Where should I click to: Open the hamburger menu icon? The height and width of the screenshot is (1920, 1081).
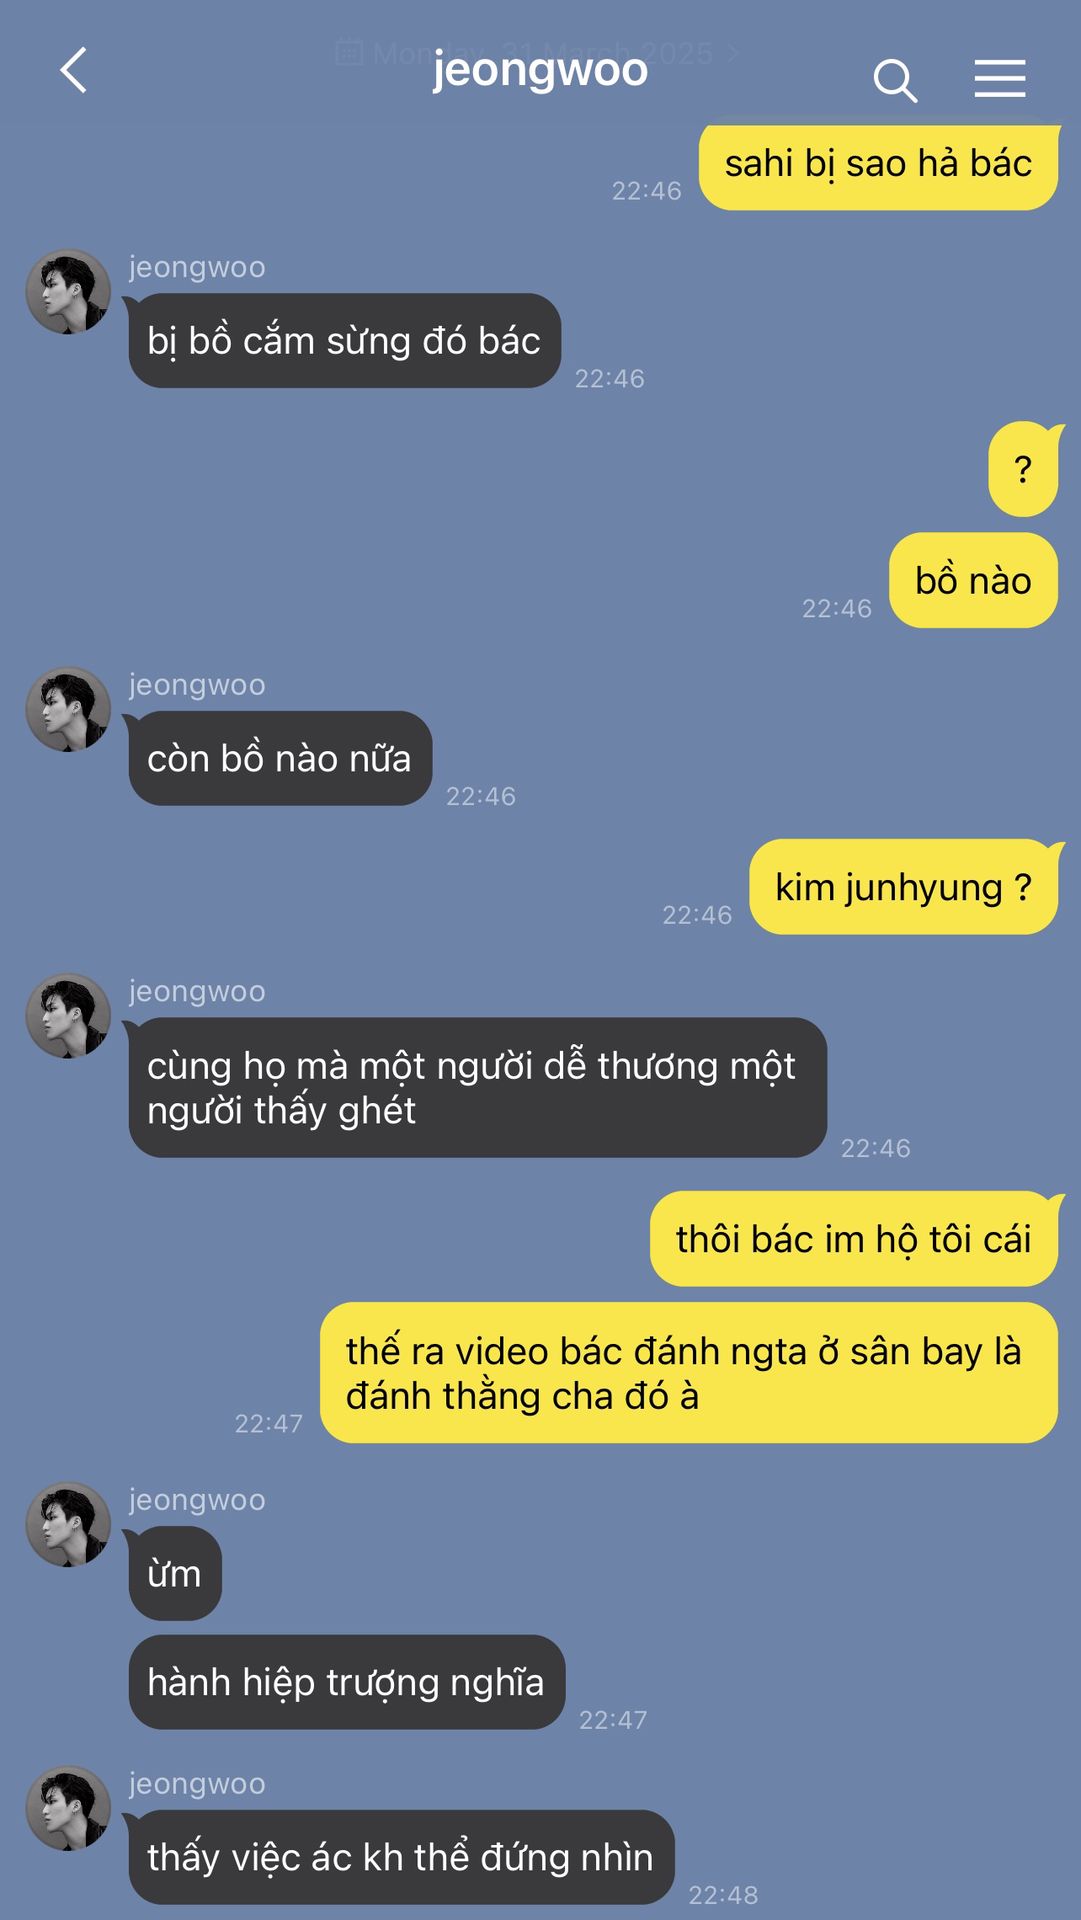click(x=1000, y=78)
